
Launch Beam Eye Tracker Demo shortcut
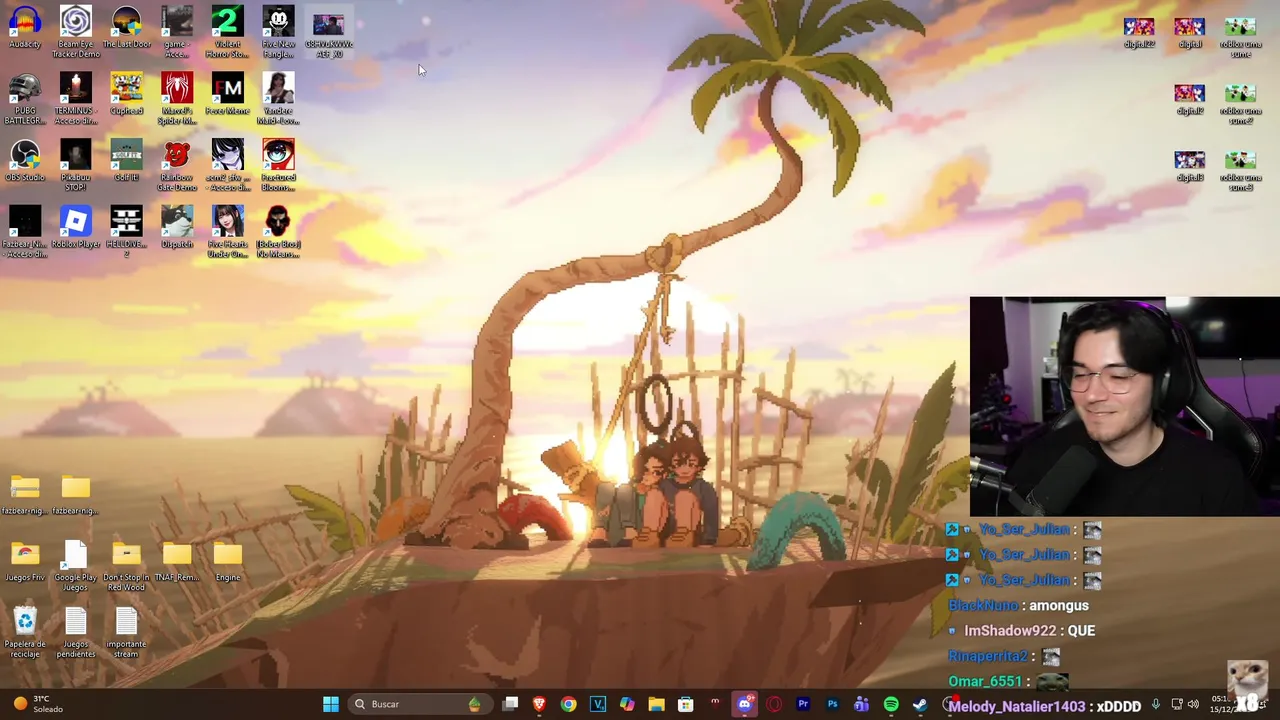click(x=76, y=32)
